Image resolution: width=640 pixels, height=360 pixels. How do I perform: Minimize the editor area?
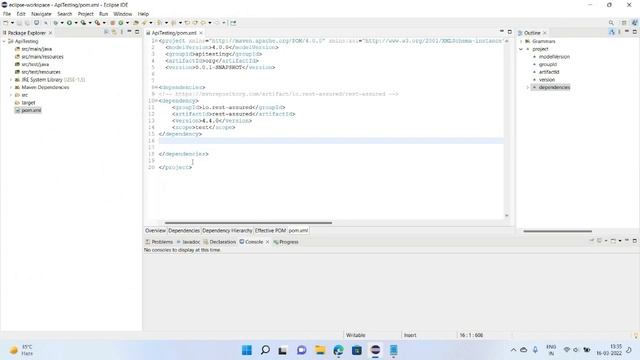pyautogui.click(x=502, y=31)
